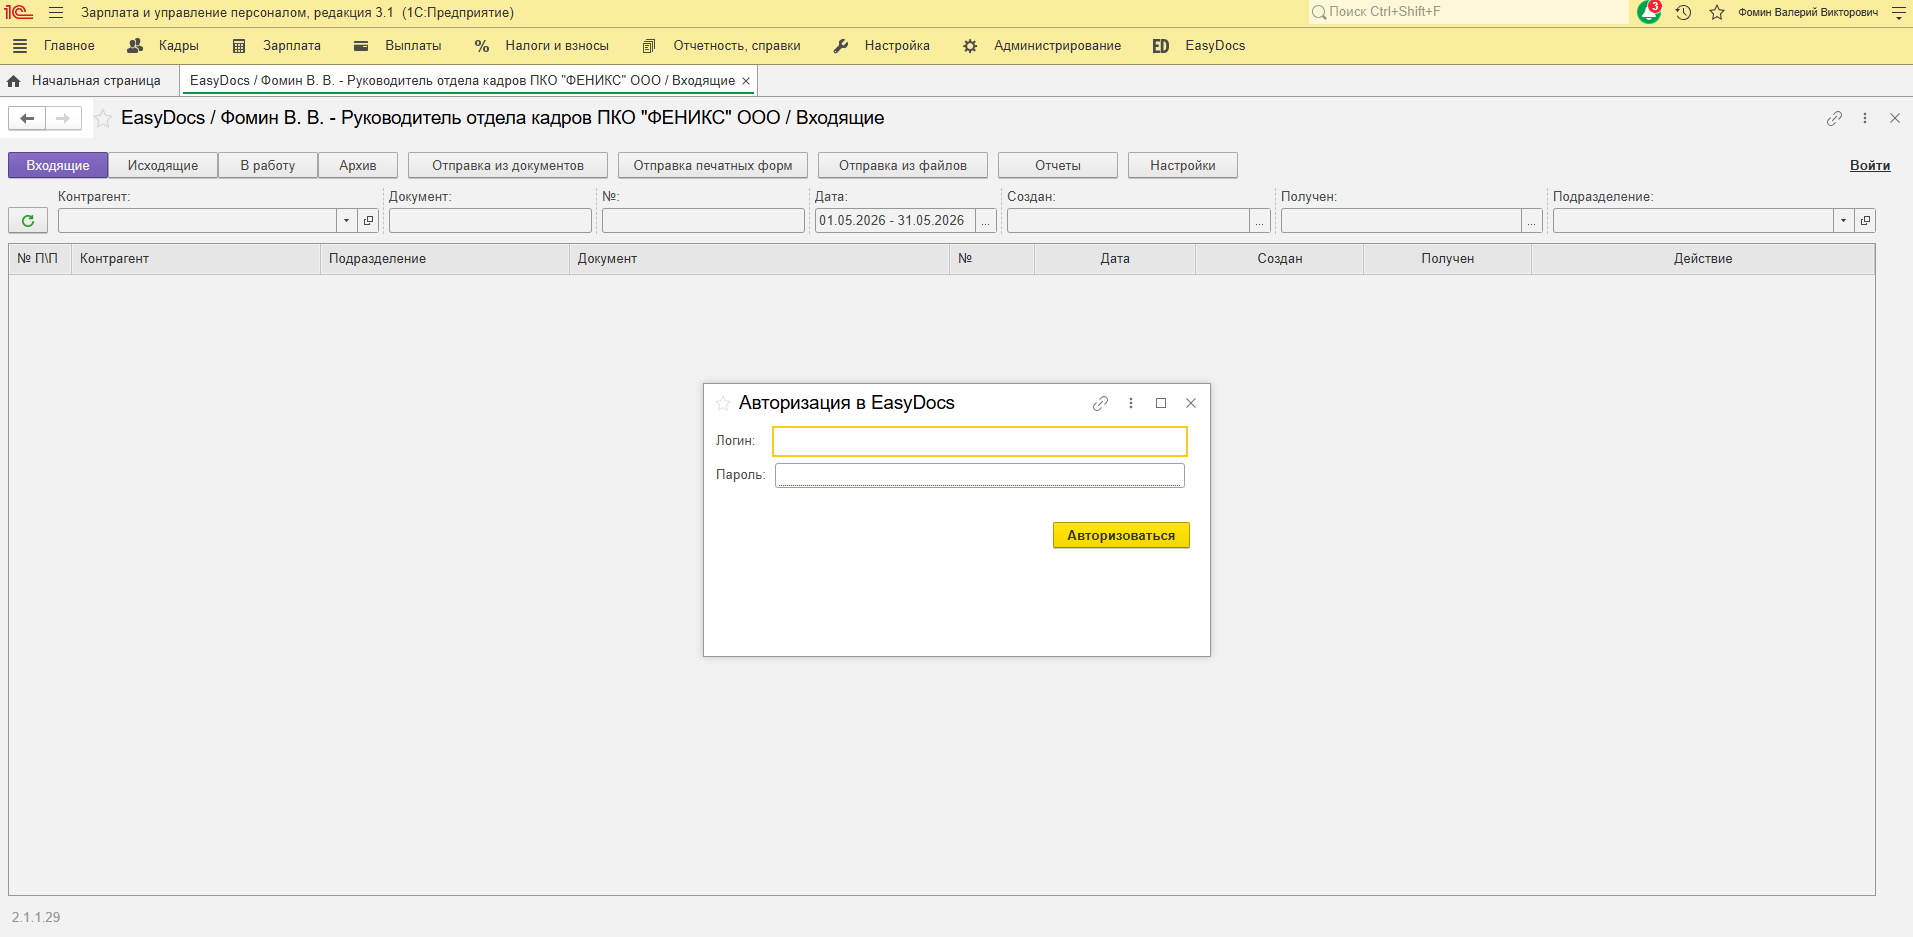Open the Получен filter picker button
This screenshot has width=1913, height=937.
[x=1532, y=221]
